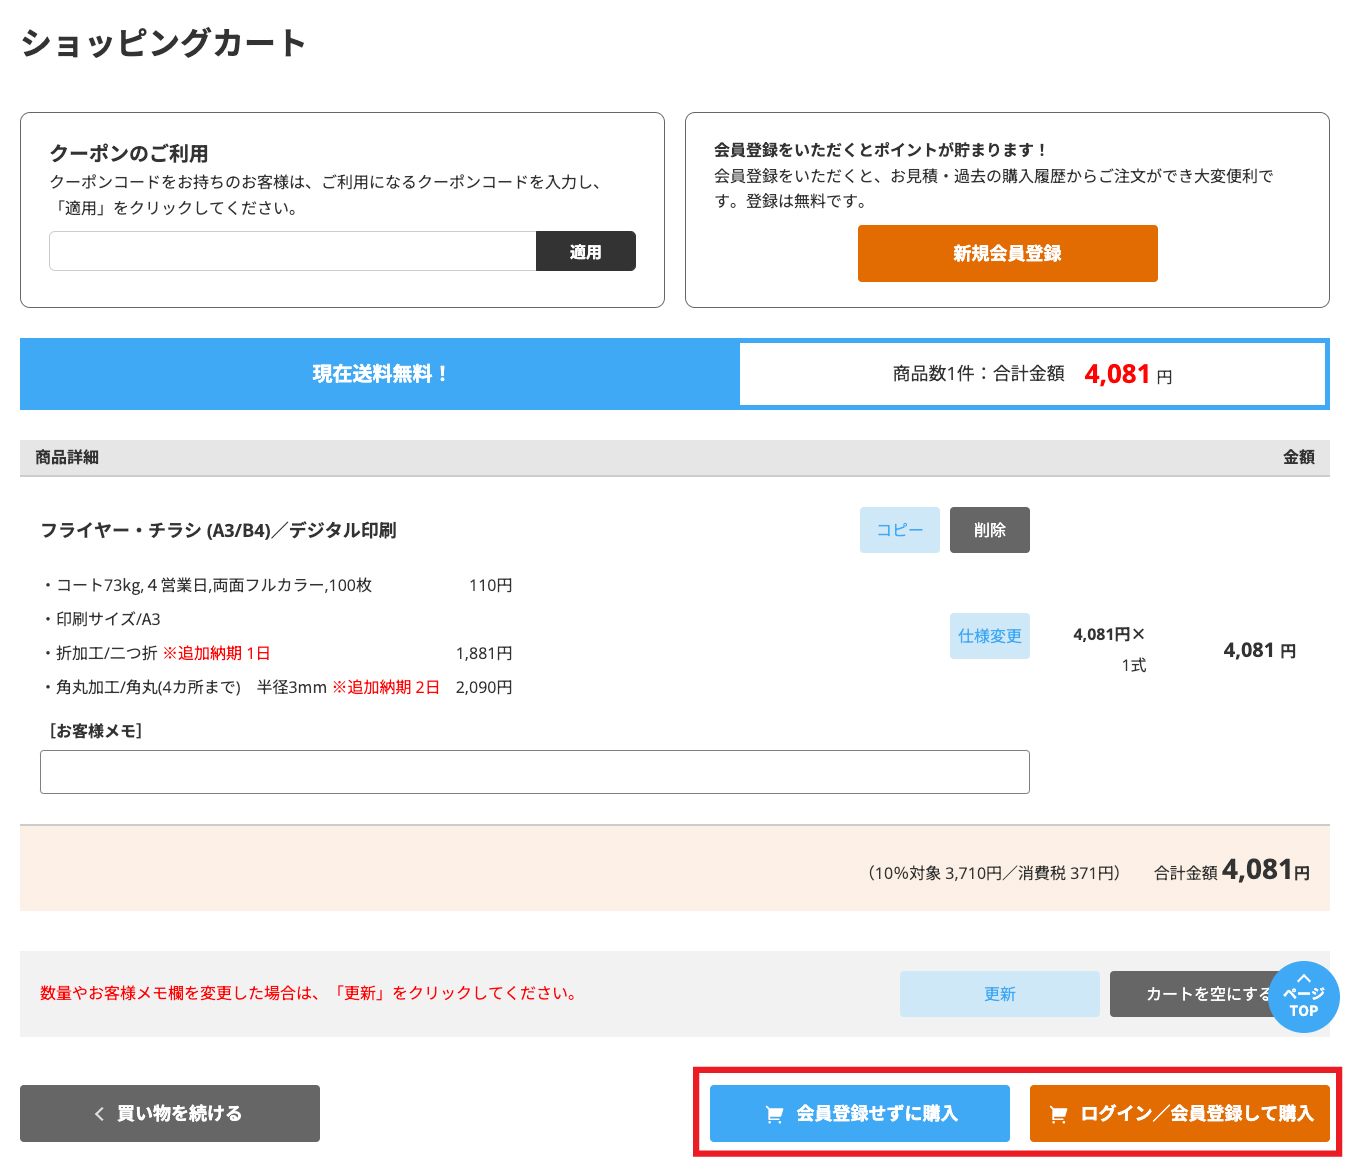The image size is (1350, 1170).
Task: Click 更新 to update cart
Action: (x=1000, y=994)
